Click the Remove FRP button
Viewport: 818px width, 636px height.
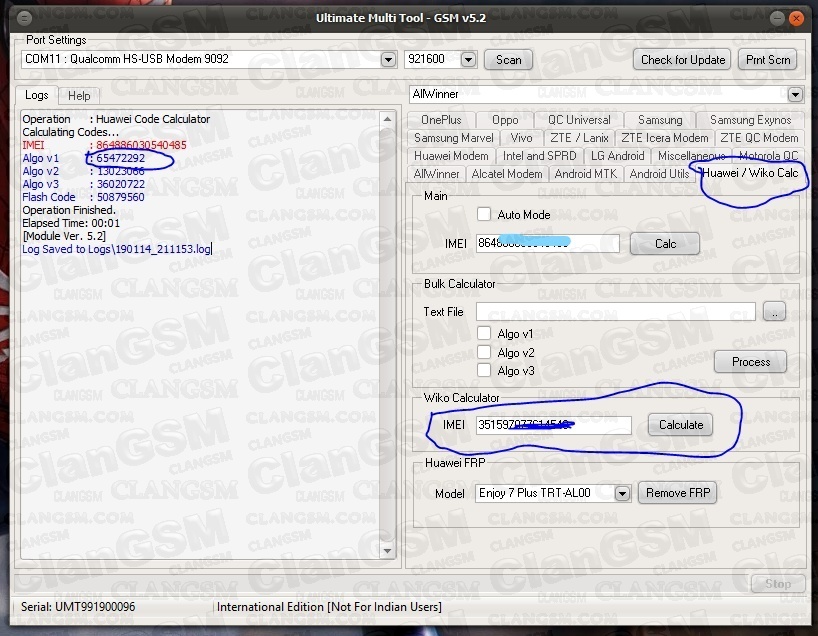click(x=678, y=493)
